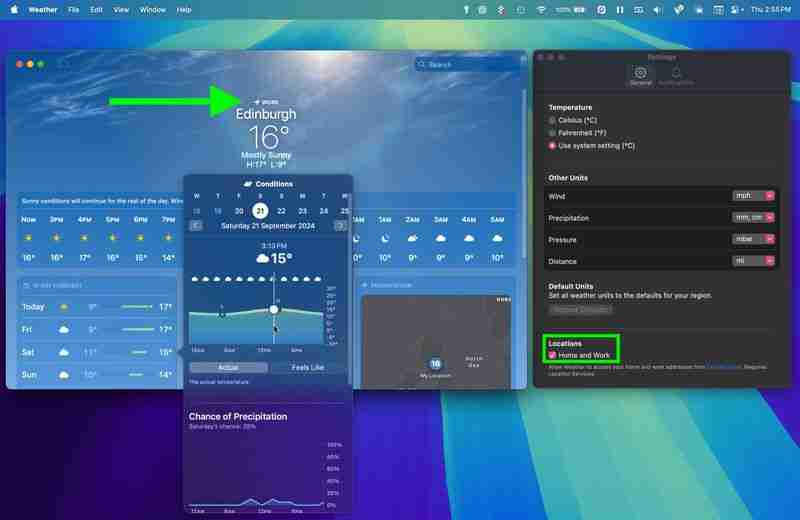Open the Distance unit dropdown

[754, 261]
